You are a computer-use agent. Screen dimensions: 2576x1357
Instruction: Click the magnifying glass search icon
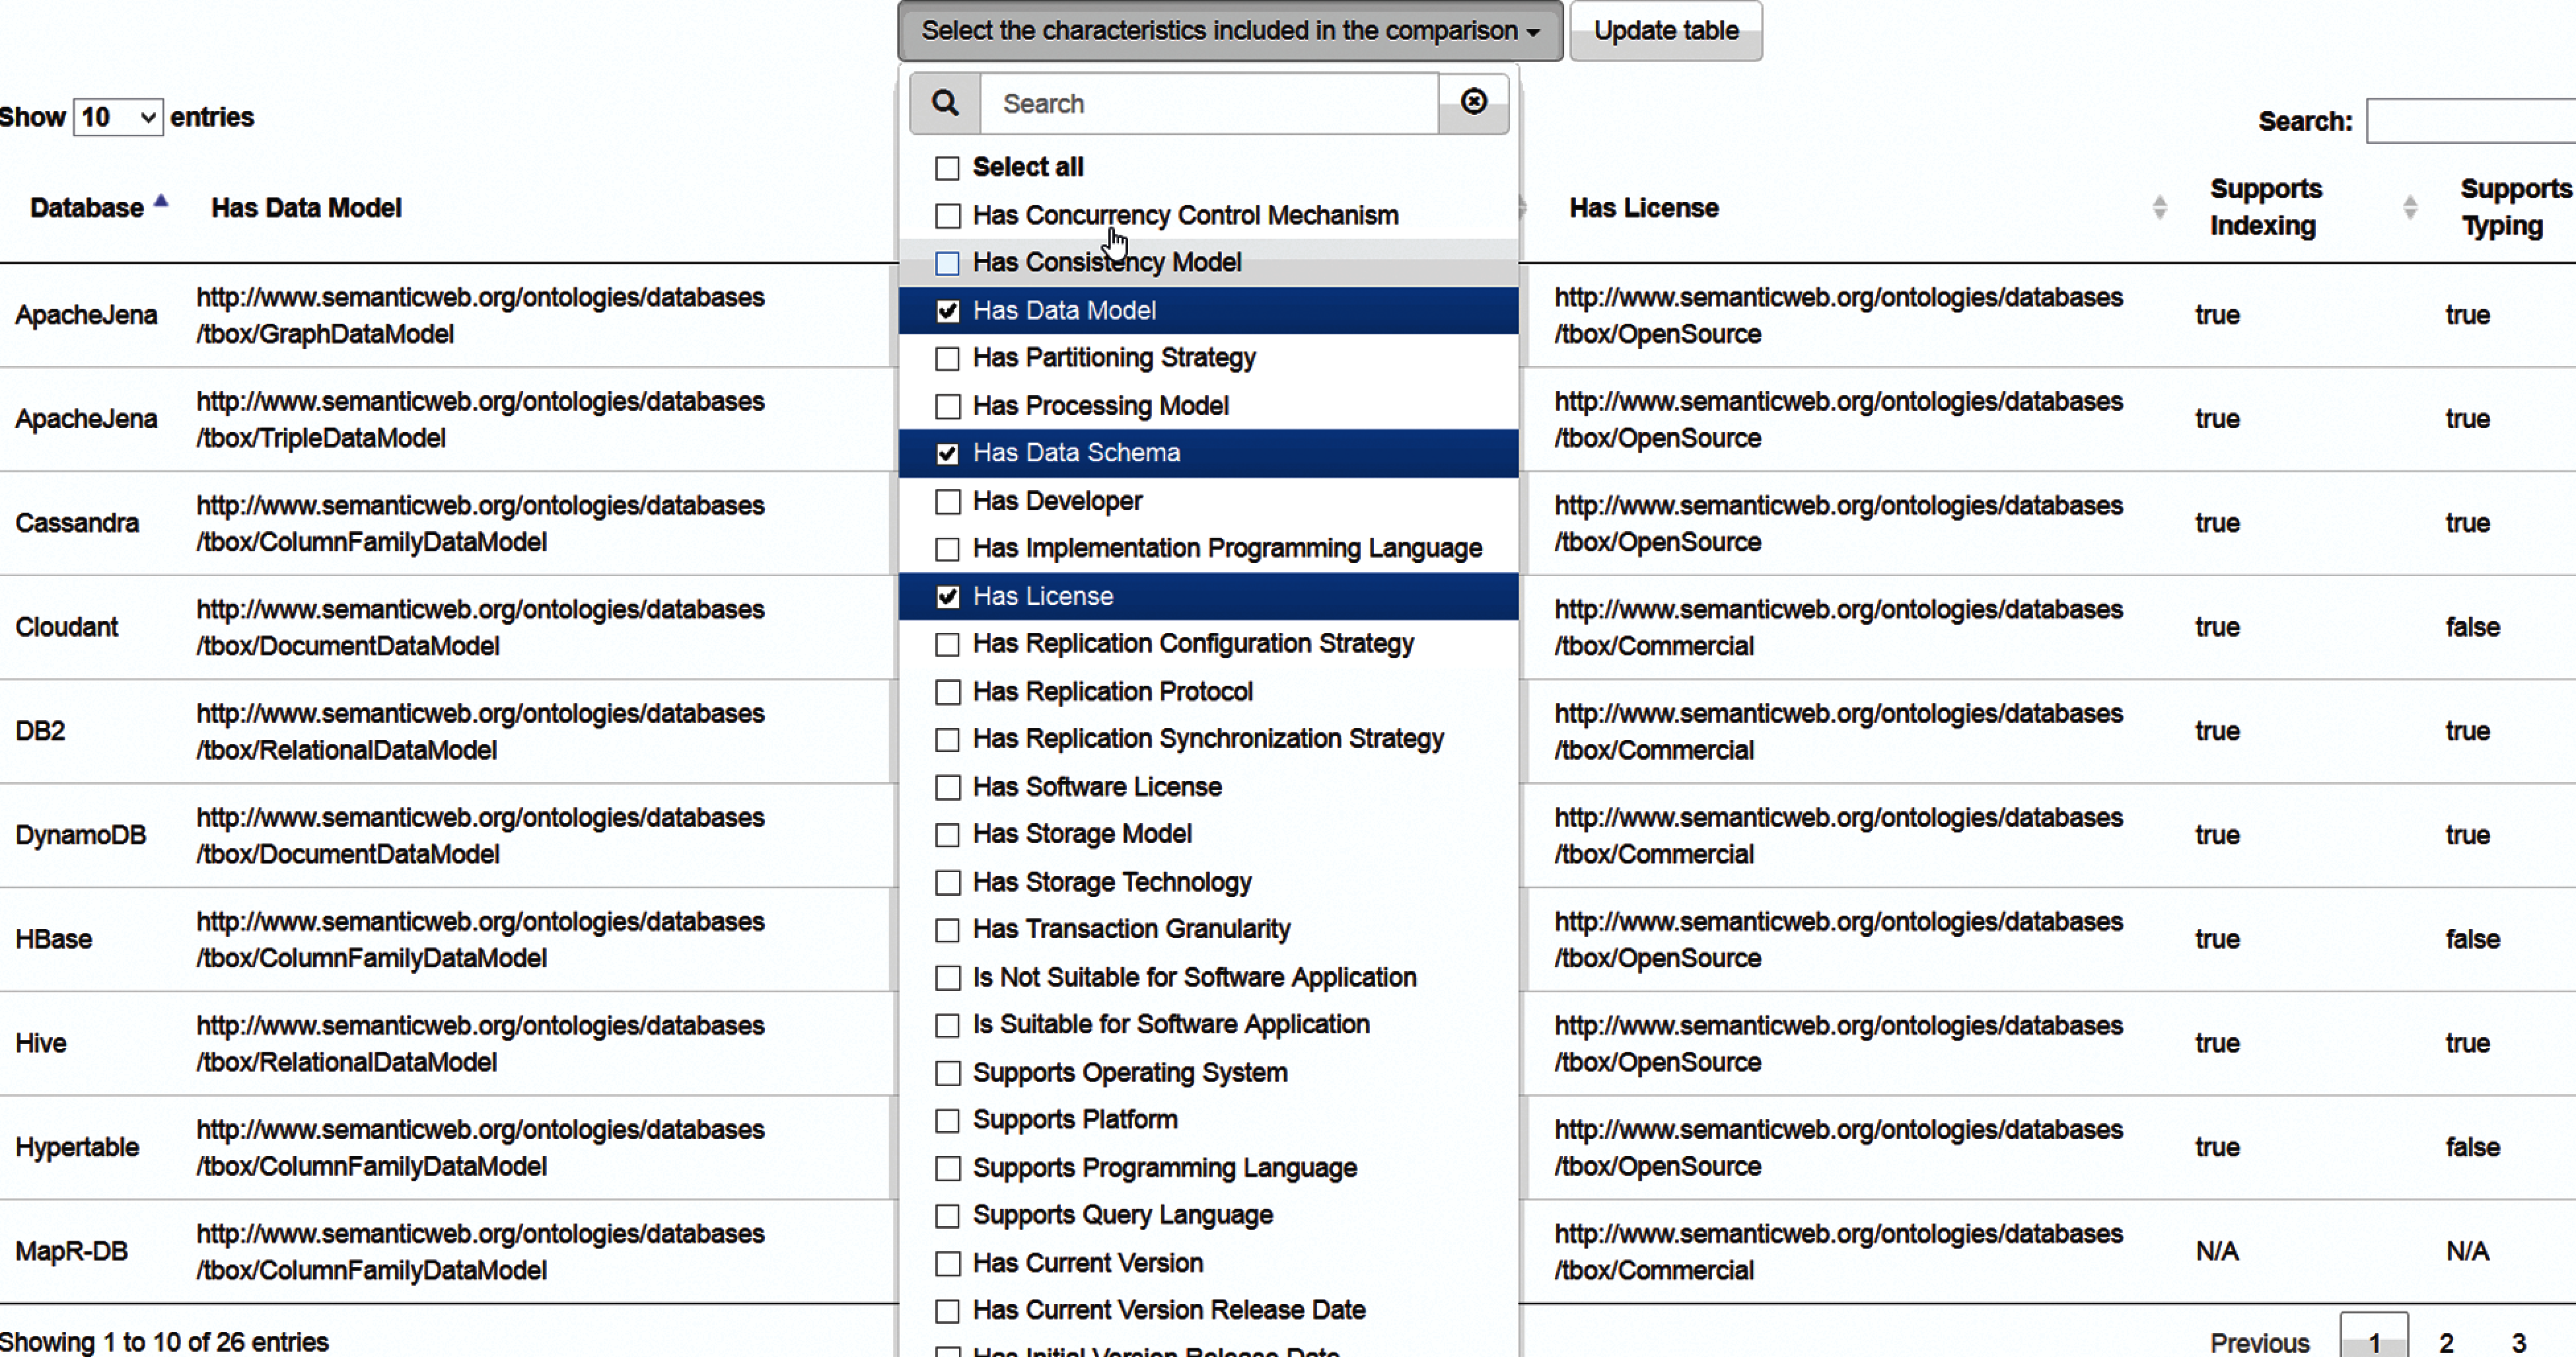pos(944,103)
